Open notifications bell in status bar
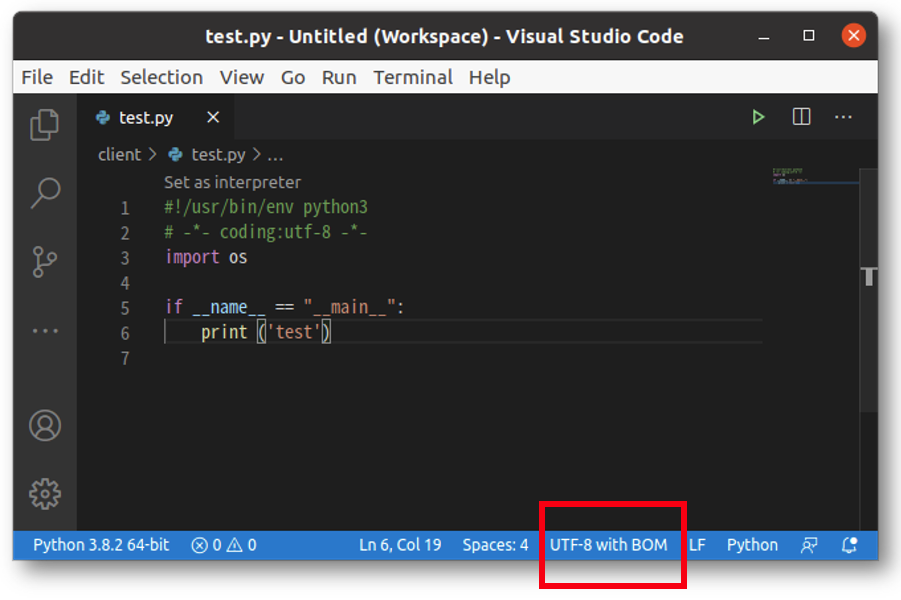The width and height of the screenshot is (901, 600). 849,545
